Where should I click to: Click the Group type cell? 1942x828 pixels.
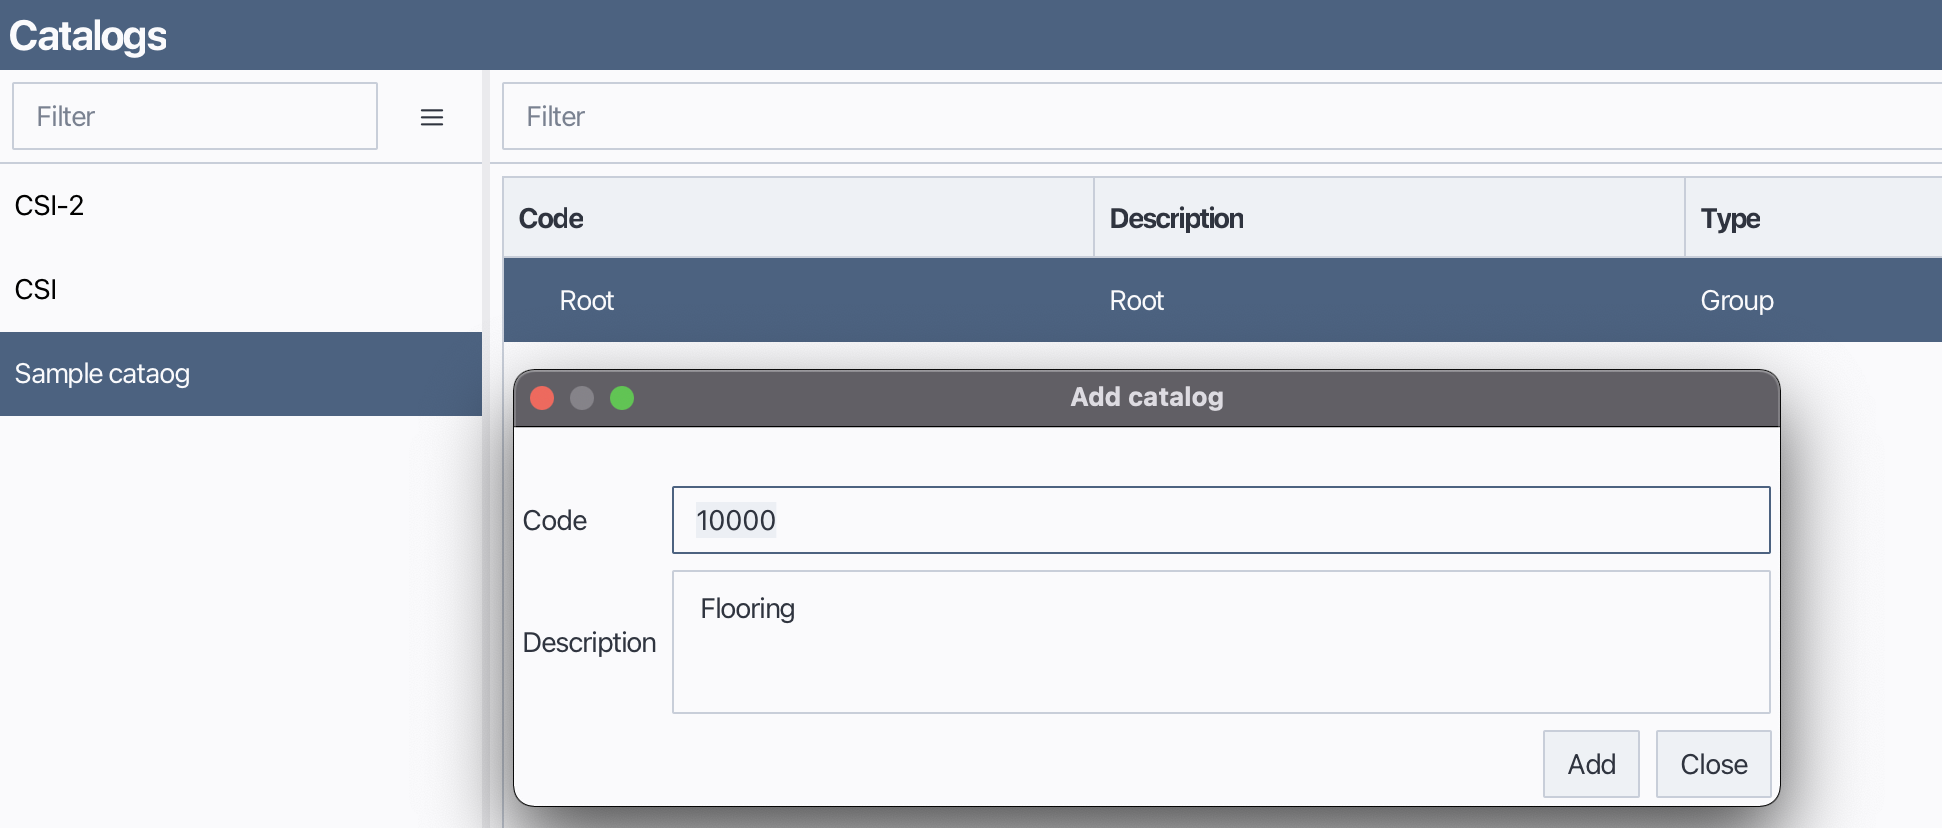tap(1814, 300)
